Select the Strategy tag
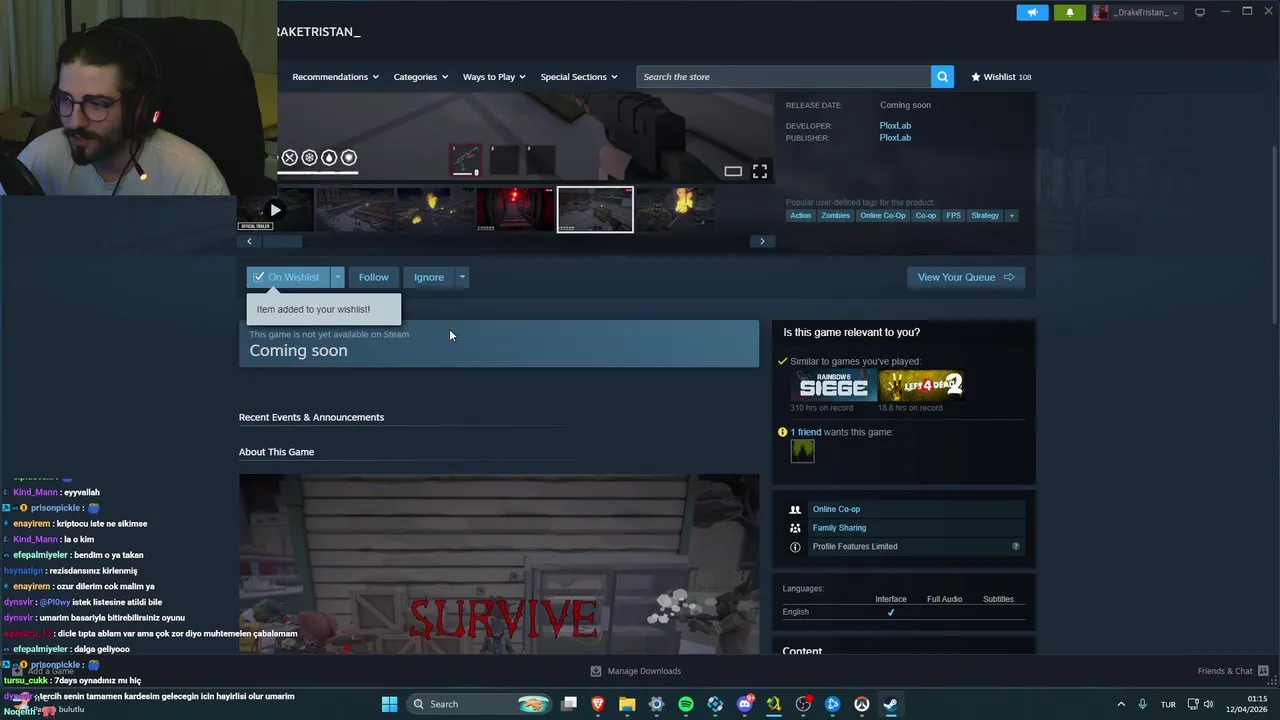1280x720 pixels. [985, 216]
